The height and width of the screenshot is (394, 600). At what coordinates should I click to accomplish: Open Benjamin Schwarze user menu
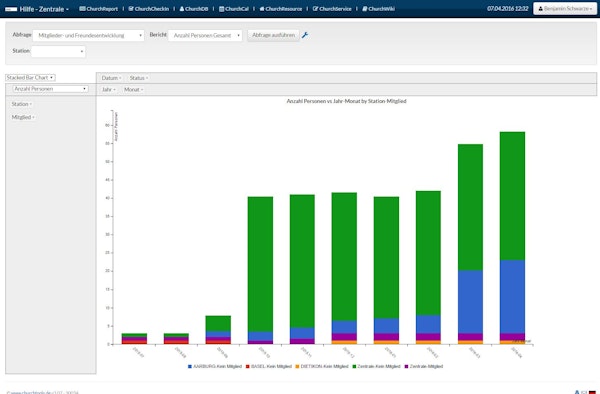(x=564, y=8)
